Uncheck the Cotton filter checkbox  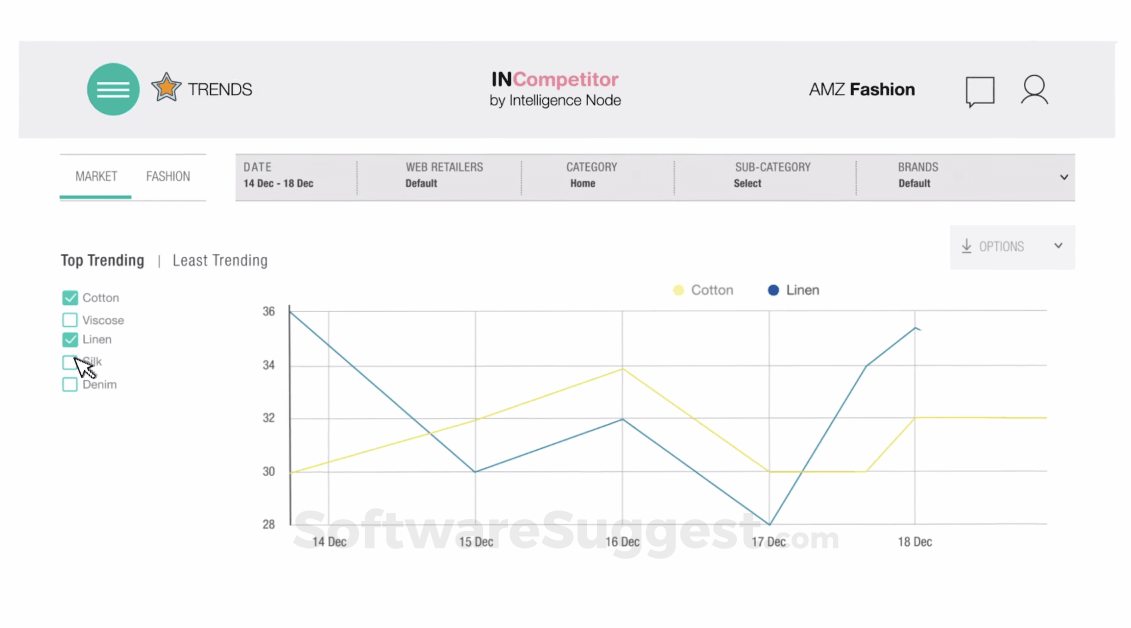click(x=69, y=297)
